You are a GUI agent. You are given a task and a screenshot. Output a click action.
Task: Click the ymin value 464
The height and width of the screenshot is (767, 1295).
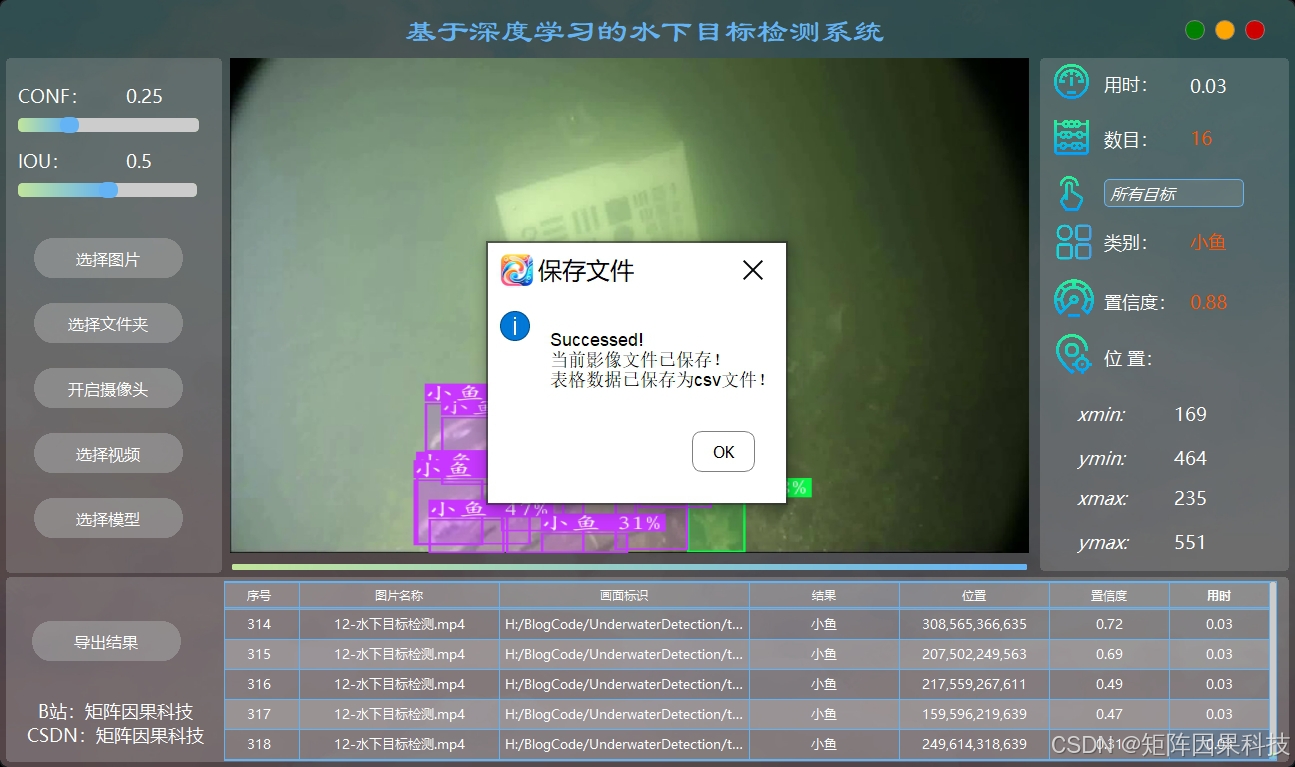pos(1190,458)
